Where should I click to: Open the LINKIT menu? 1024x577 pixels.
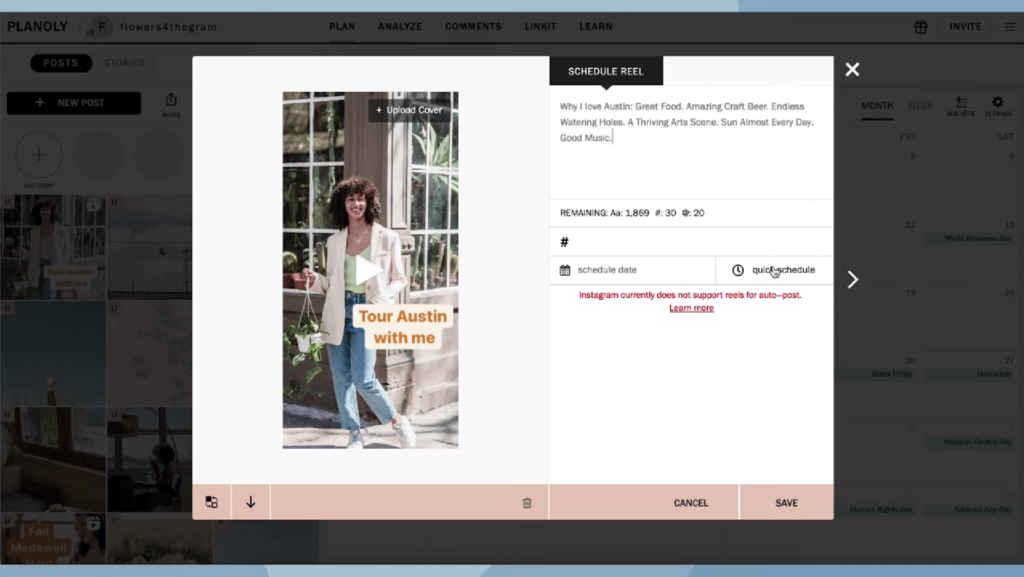pyautogui.click(x=540, y=27)
